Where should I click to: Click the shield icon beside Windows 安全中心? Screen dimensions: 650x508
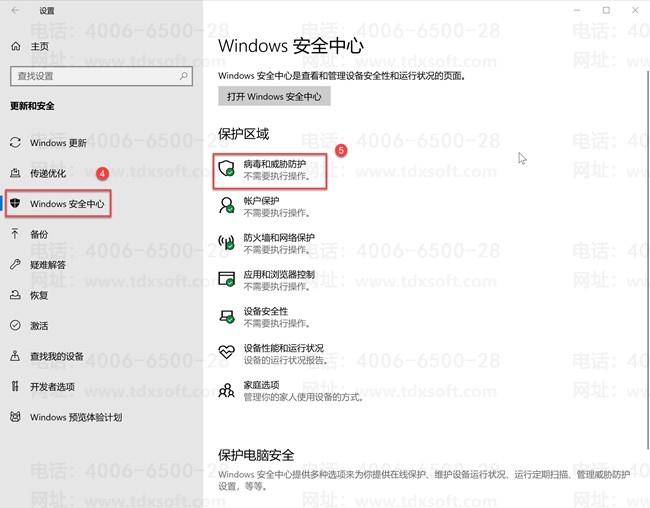tap(15, 203)
